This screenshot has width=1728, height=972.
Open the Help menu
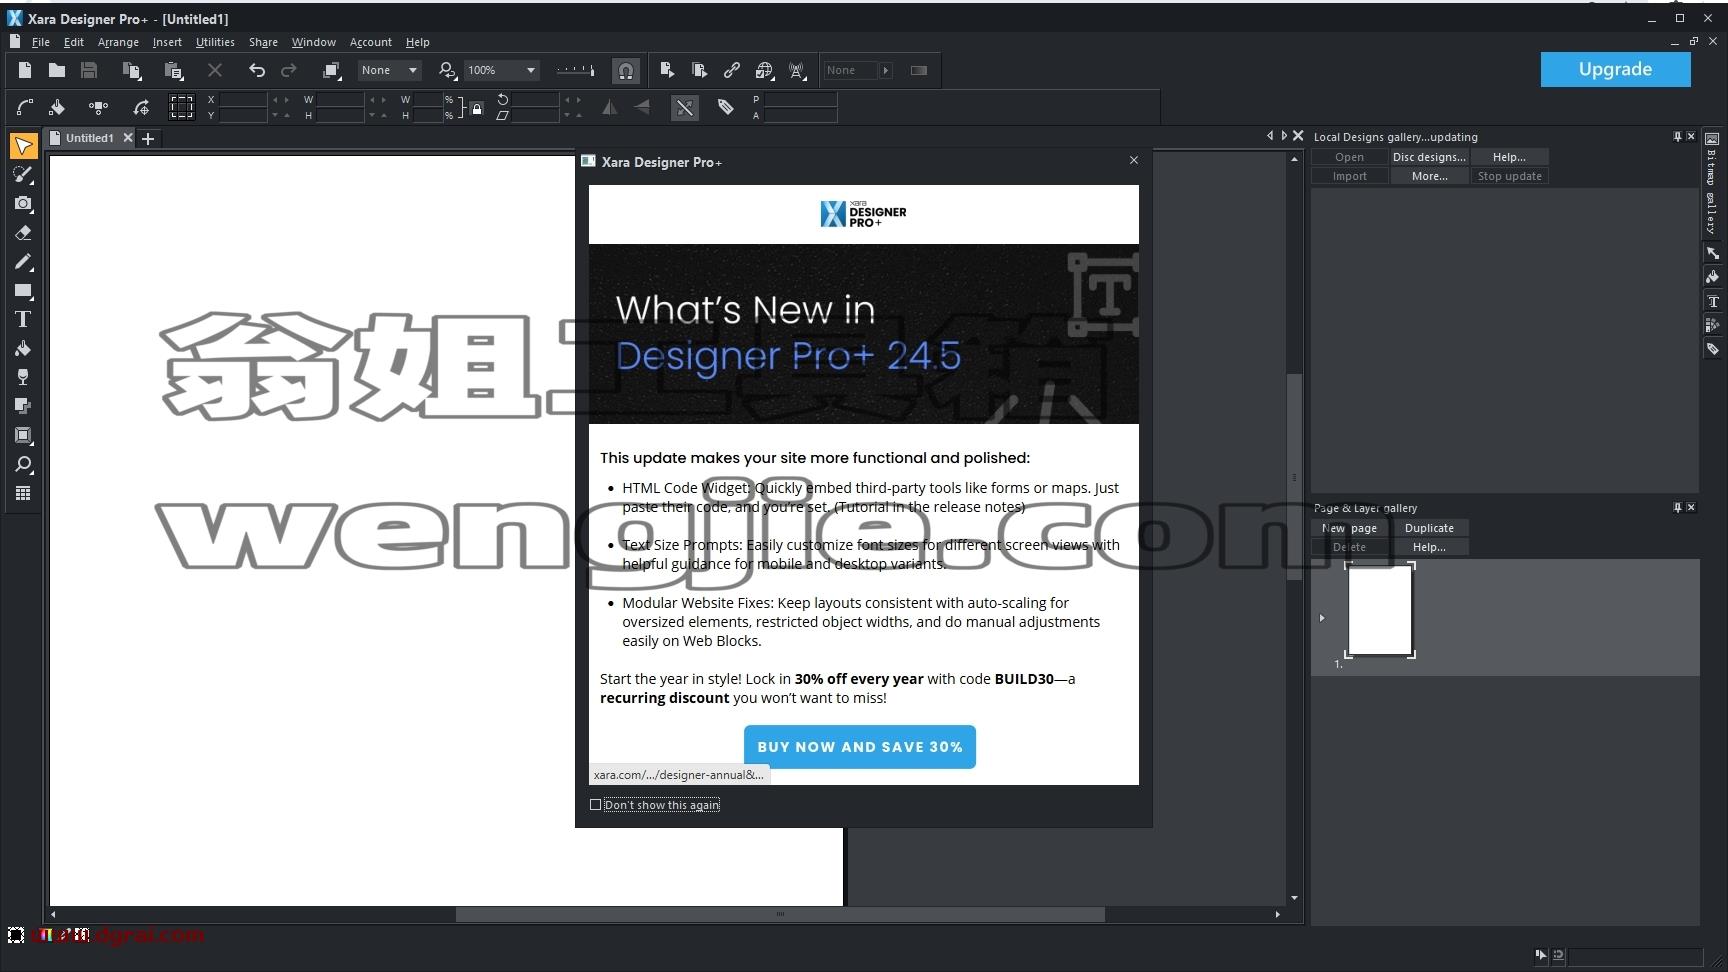pos(417,42)
